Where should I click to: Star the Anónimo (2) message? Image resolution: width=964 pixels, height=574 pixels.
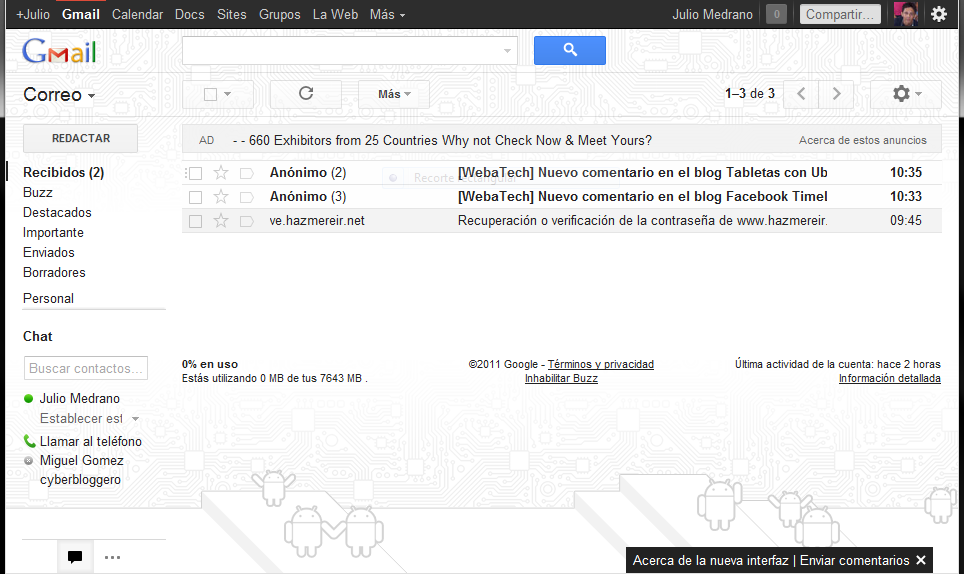click(x=221, y=173)
